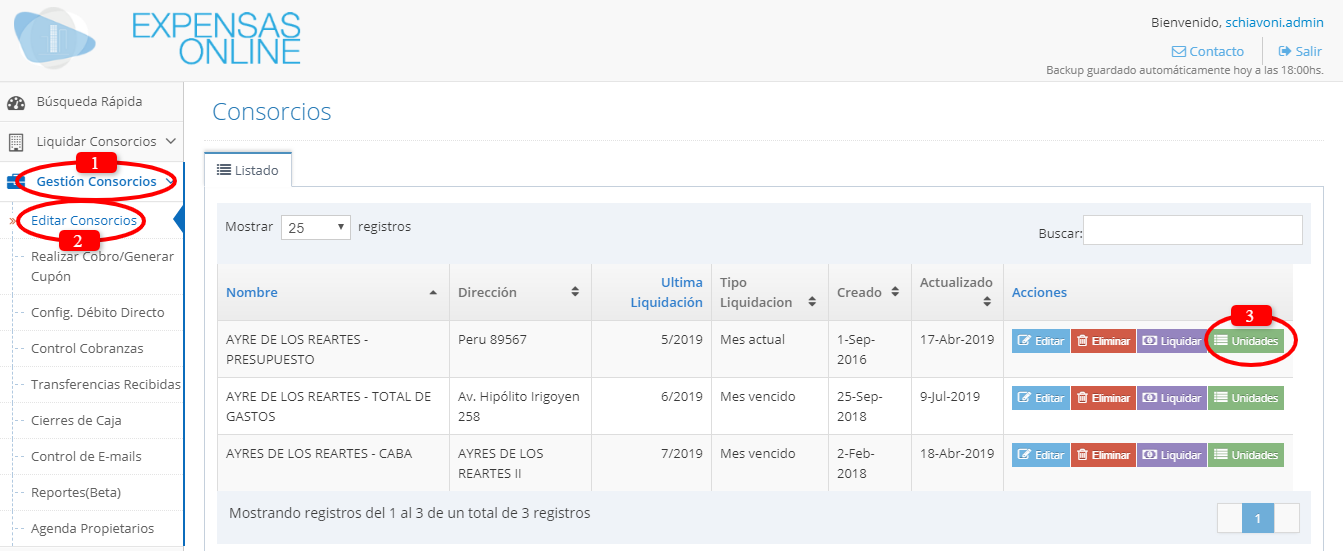Open Cierres de Caja menu item
The height and width of the screenshot is (551, 1343).
78,421
